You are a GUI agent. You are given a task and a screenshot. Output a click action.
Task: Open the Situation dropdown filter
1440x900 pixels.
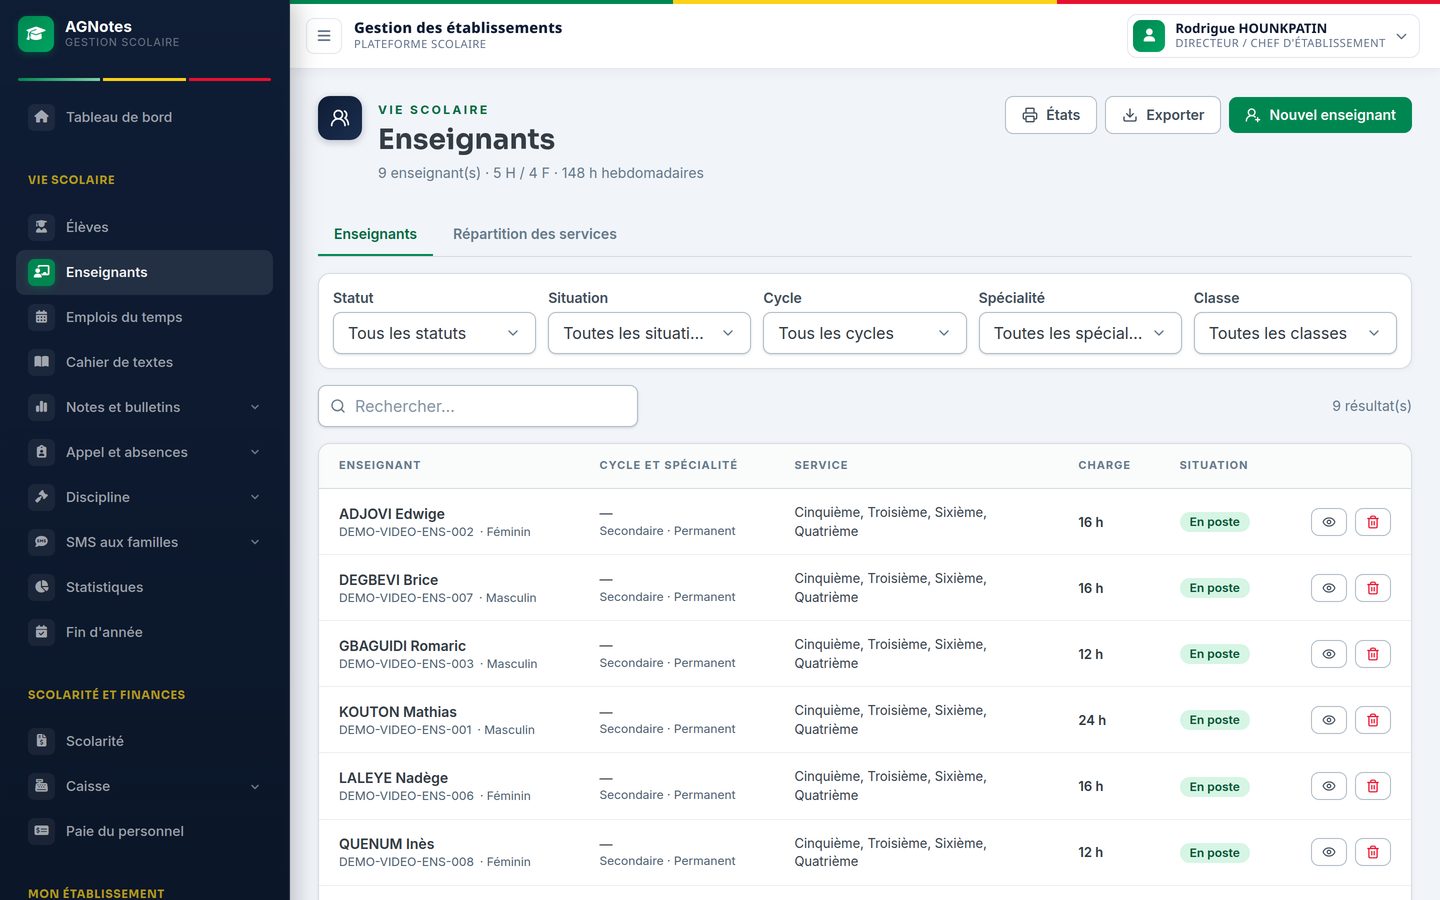pos(649,333)
